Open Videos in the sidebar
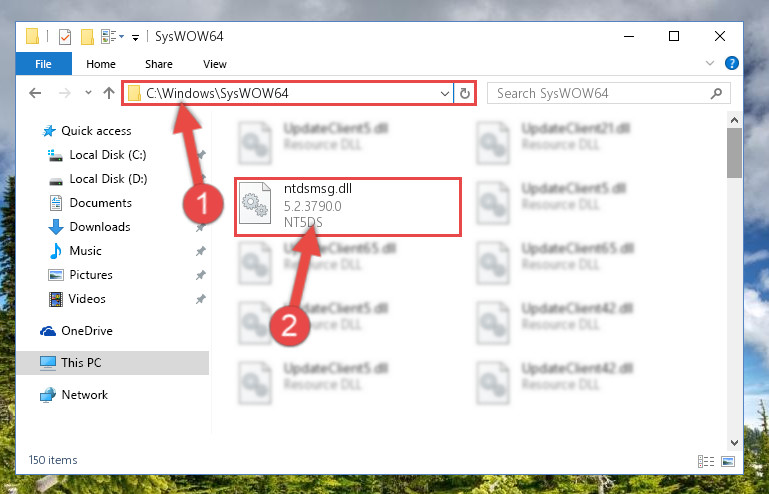 [87, 299]
